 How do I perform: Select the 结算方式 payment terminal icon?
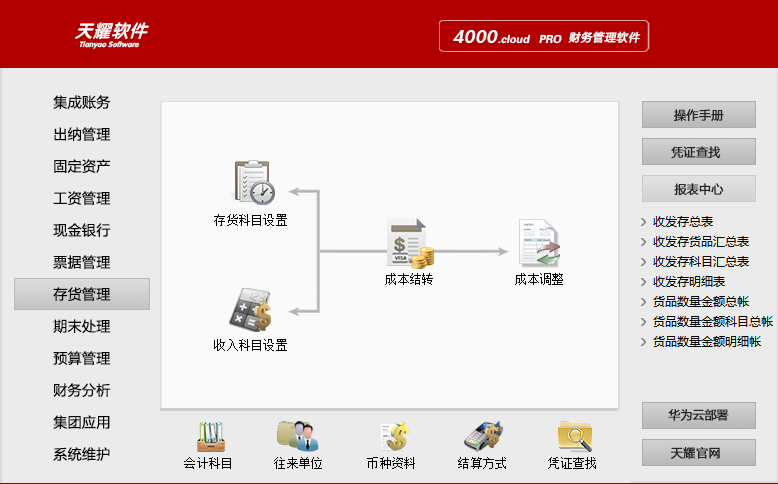pos(481,437)
